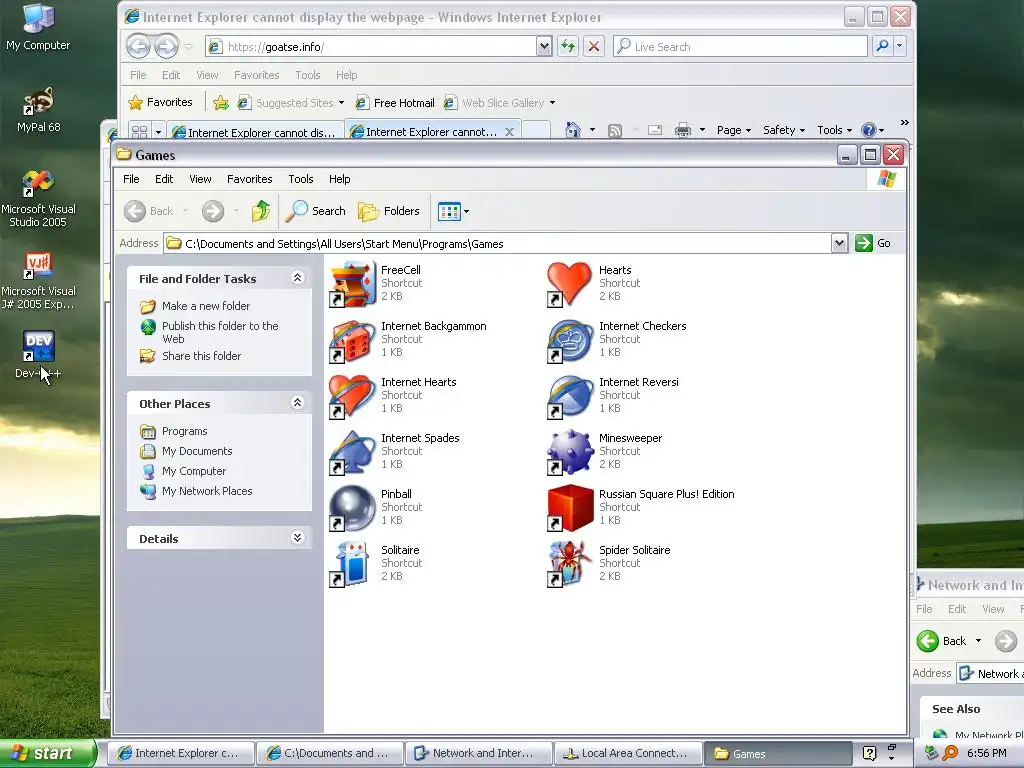Open the Tools dropdown in IE command bar

[x=835, y=130]
